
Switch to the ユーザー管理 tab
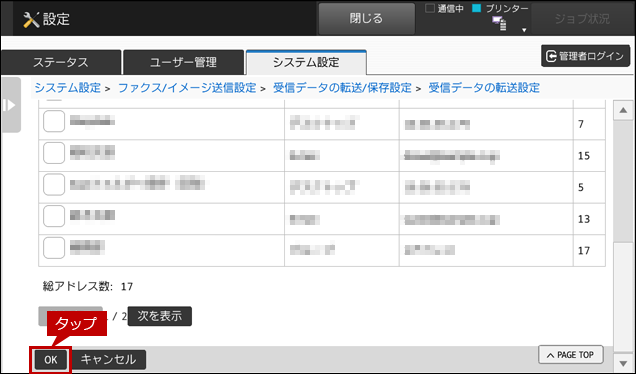click(183, 62)
